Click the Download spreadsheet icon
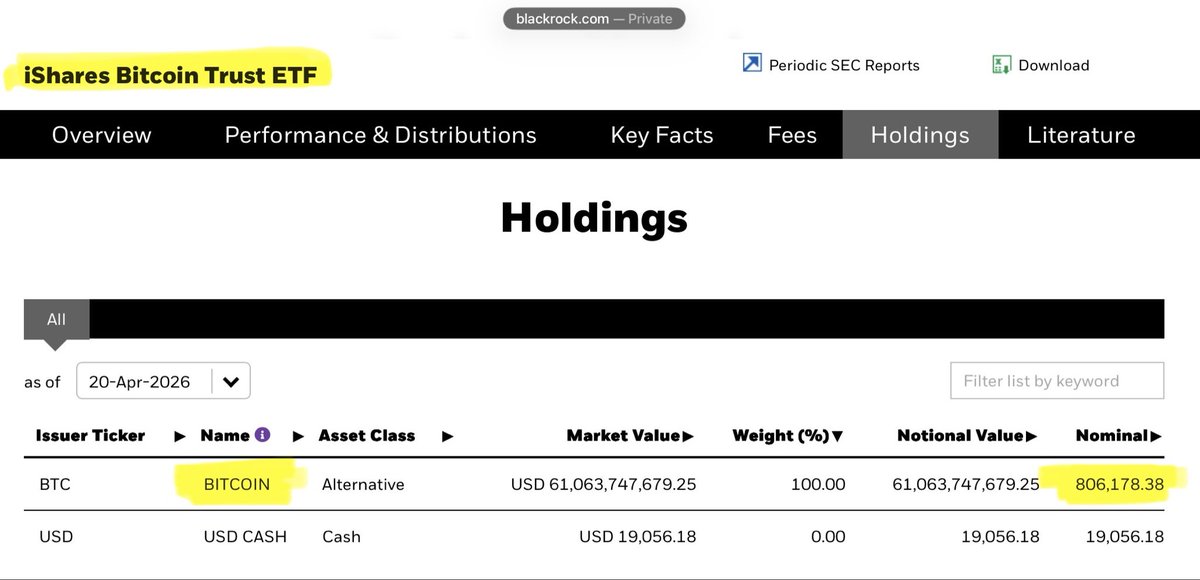The width and height of the screenshot is (1200, 580). point(1001,64)
